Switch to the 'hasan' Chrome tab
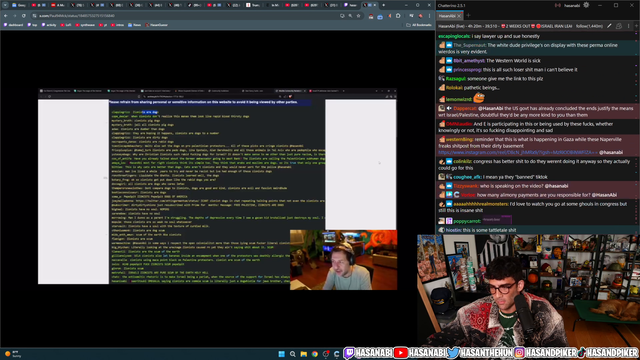The image size is (640, 360). click(350, 5)
